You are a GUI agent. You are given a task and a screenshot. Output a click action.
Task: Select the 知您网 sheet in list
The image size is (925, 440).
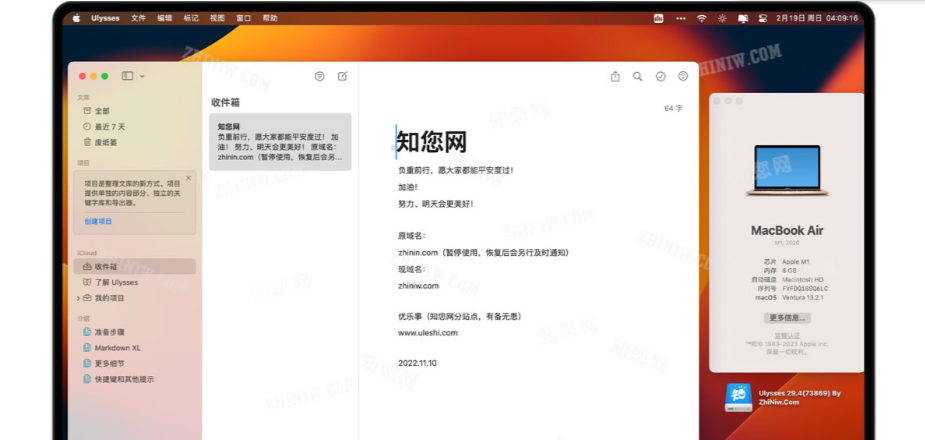click(x=280, y=142)
